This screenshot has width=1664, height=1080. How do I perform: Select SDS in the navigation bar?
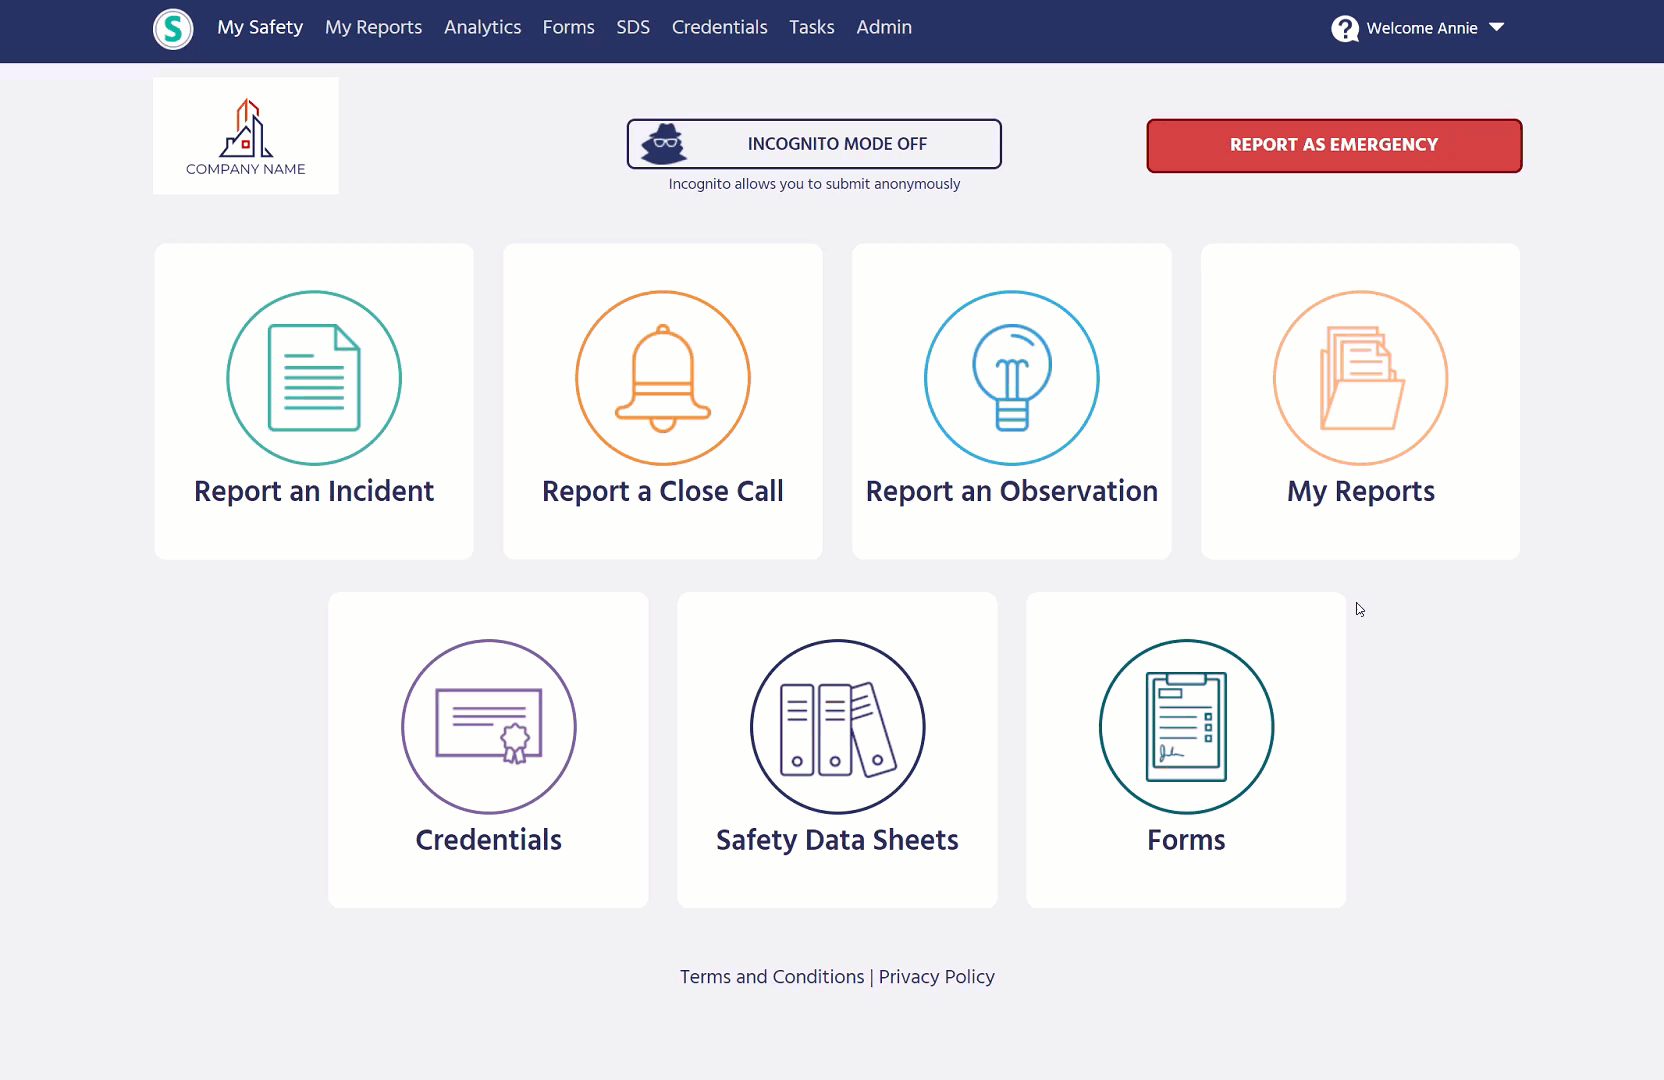633,28
